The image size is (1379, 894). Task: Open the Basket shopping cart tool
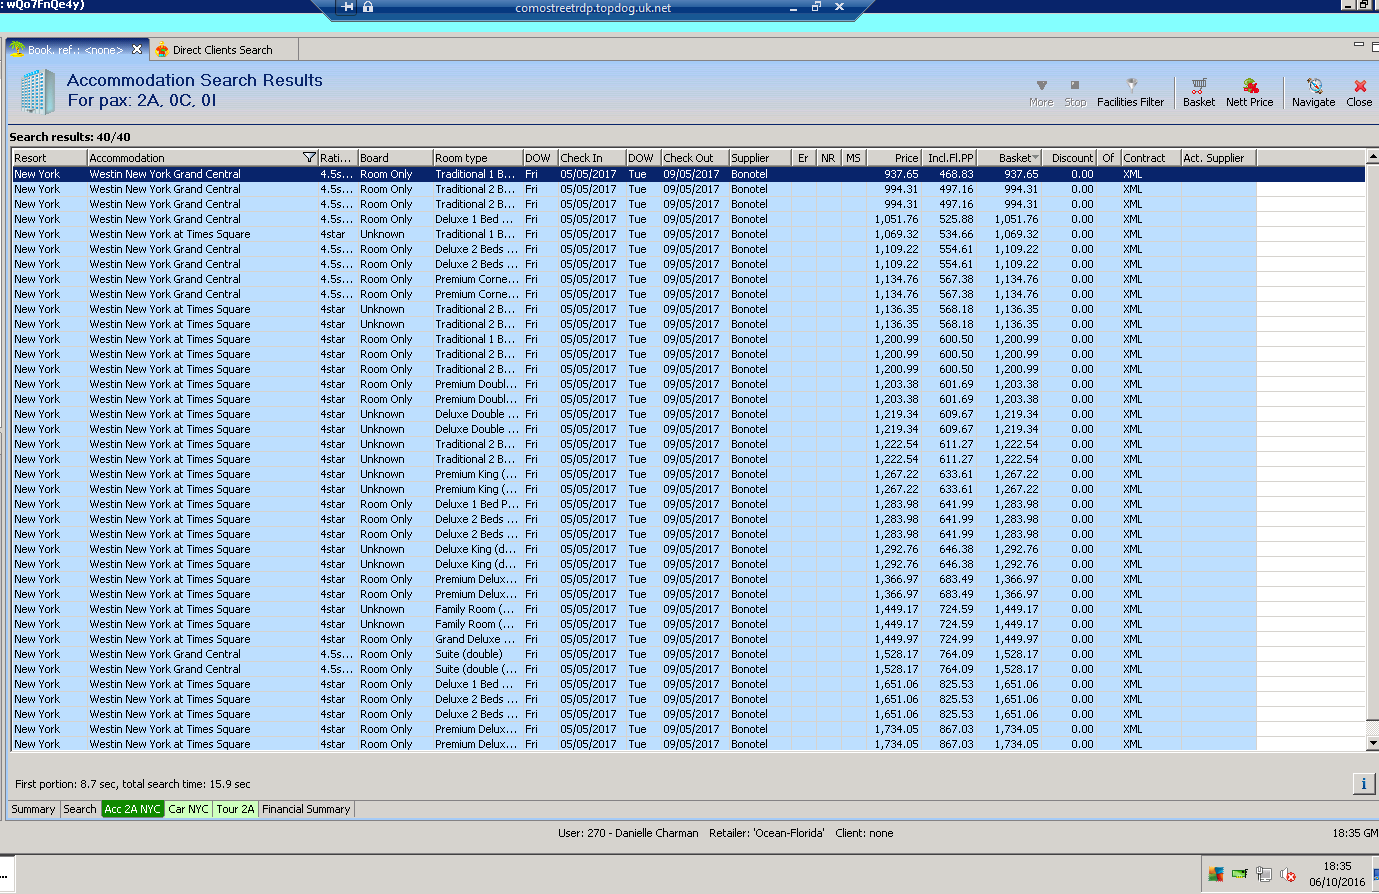click(1199, 93)
